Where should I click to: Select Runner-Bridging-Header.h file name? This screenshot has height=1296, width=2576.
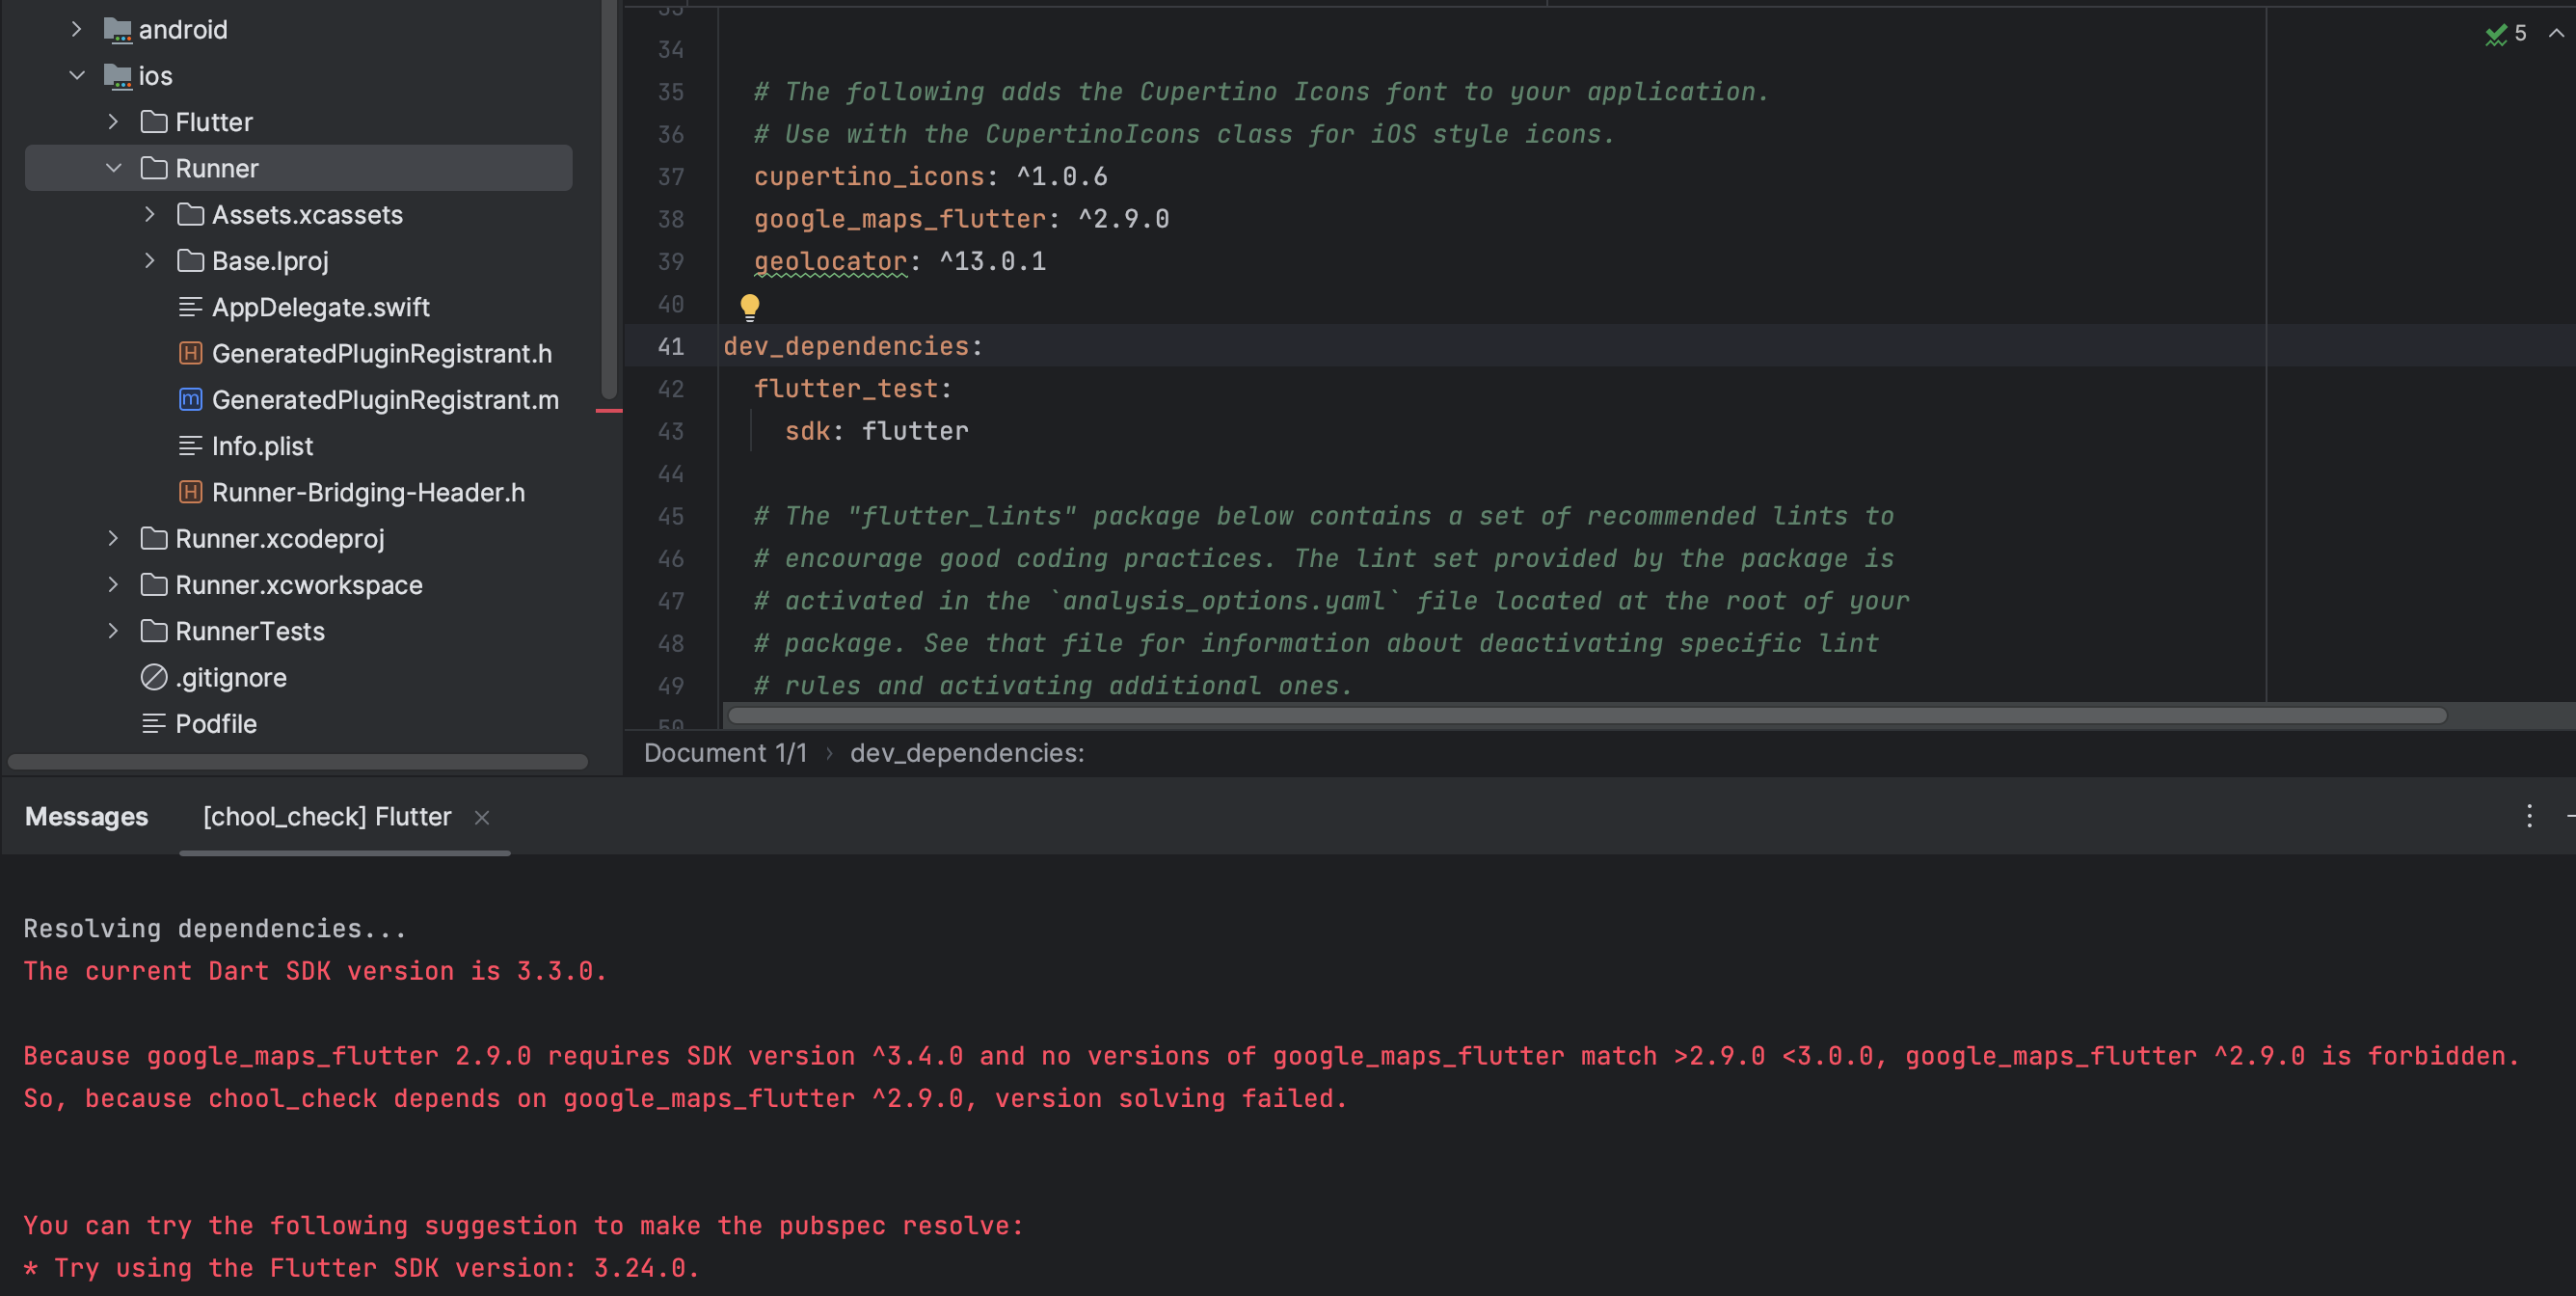click(369, 492)
